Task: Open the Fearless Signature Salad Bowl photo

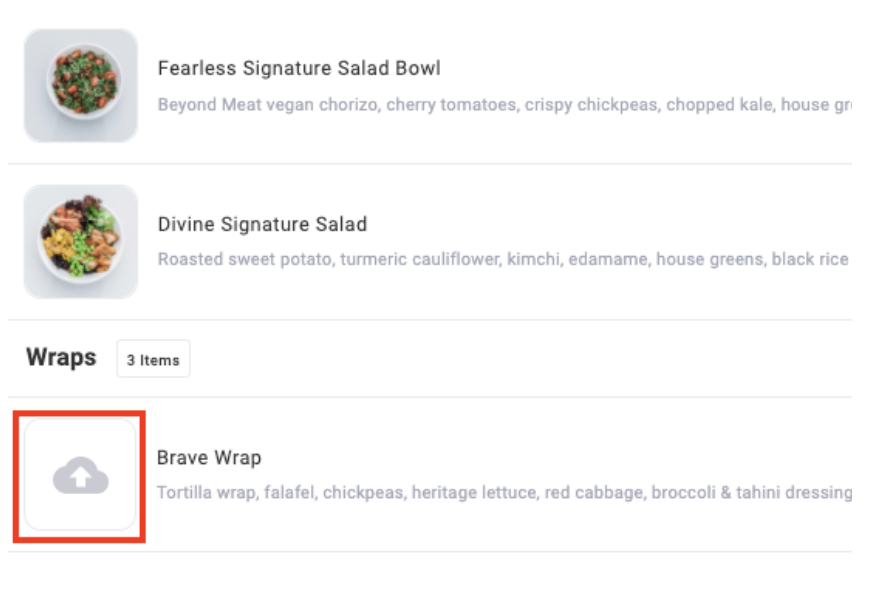Action: 81,86
